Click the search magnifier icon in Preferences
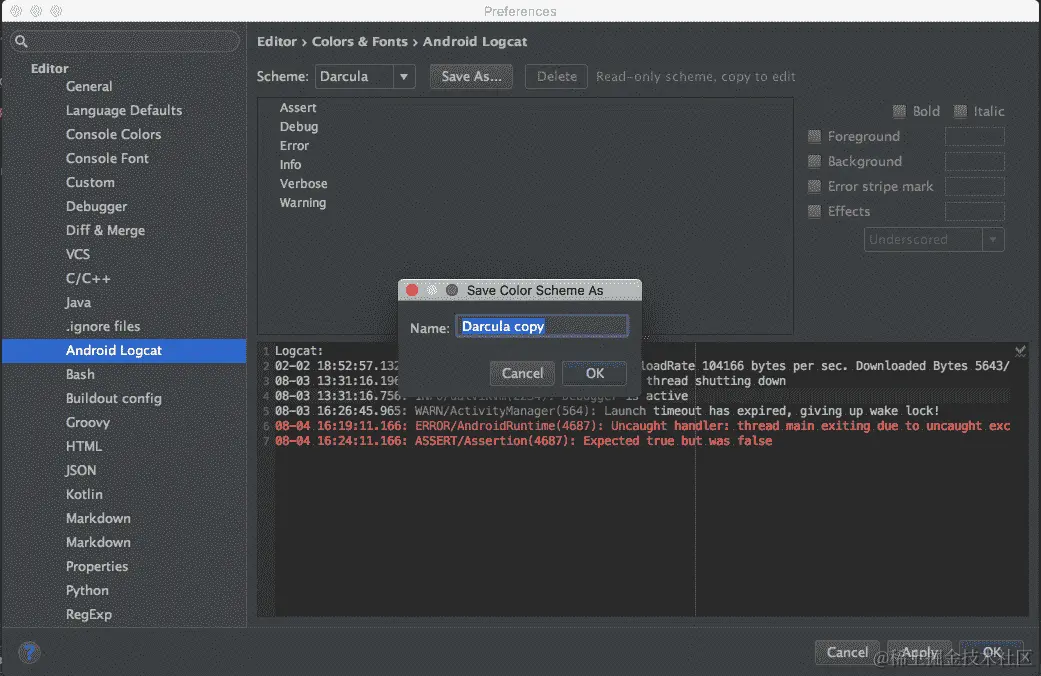The height and width of the screenshot is (676, 1041). coord(21,41)
